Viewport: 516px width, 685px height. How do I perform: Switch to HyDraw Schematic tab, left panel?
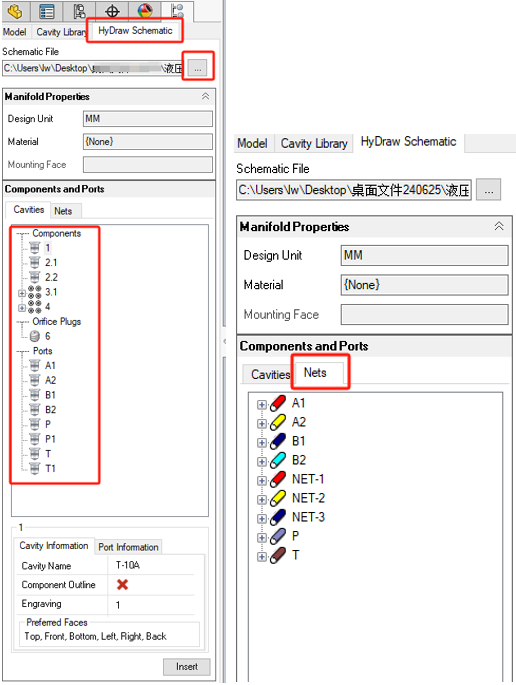tap(135, 31)
